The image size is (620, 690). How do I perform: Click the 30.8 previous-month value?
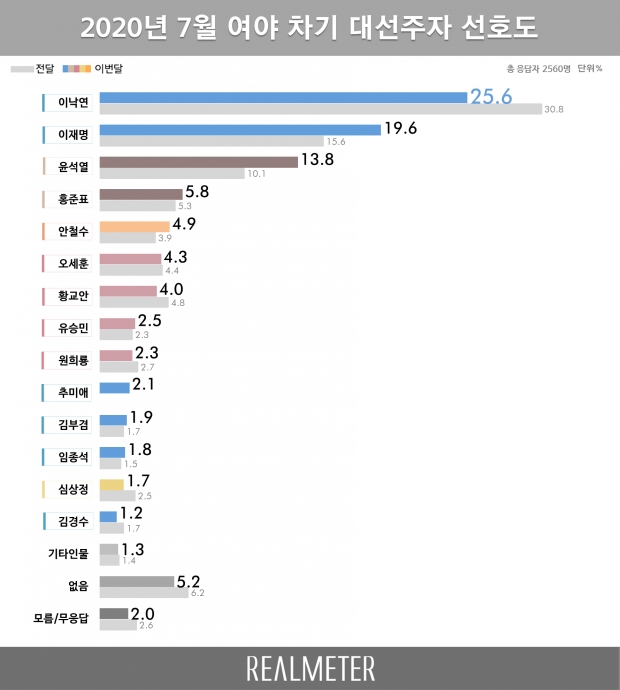(554, 109)
